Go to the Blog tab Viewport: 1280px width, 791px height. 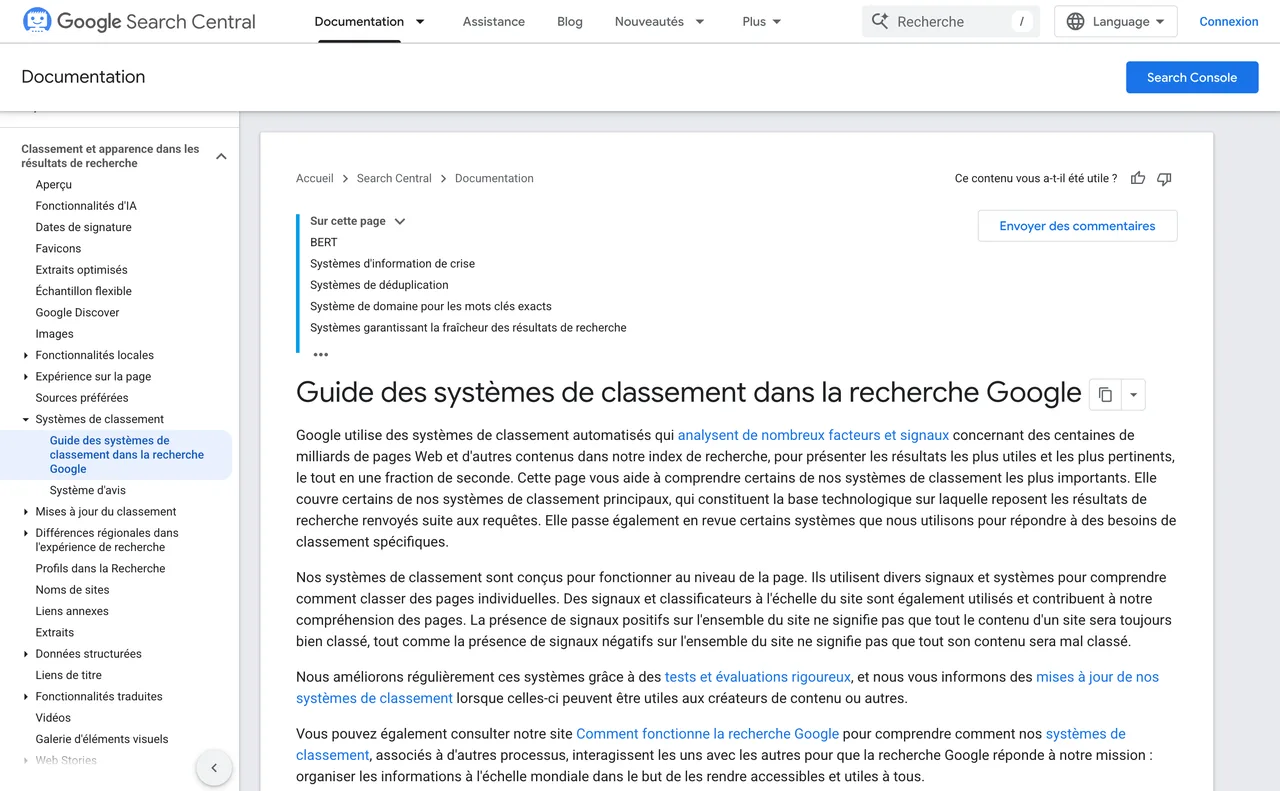tap(570, 21)
